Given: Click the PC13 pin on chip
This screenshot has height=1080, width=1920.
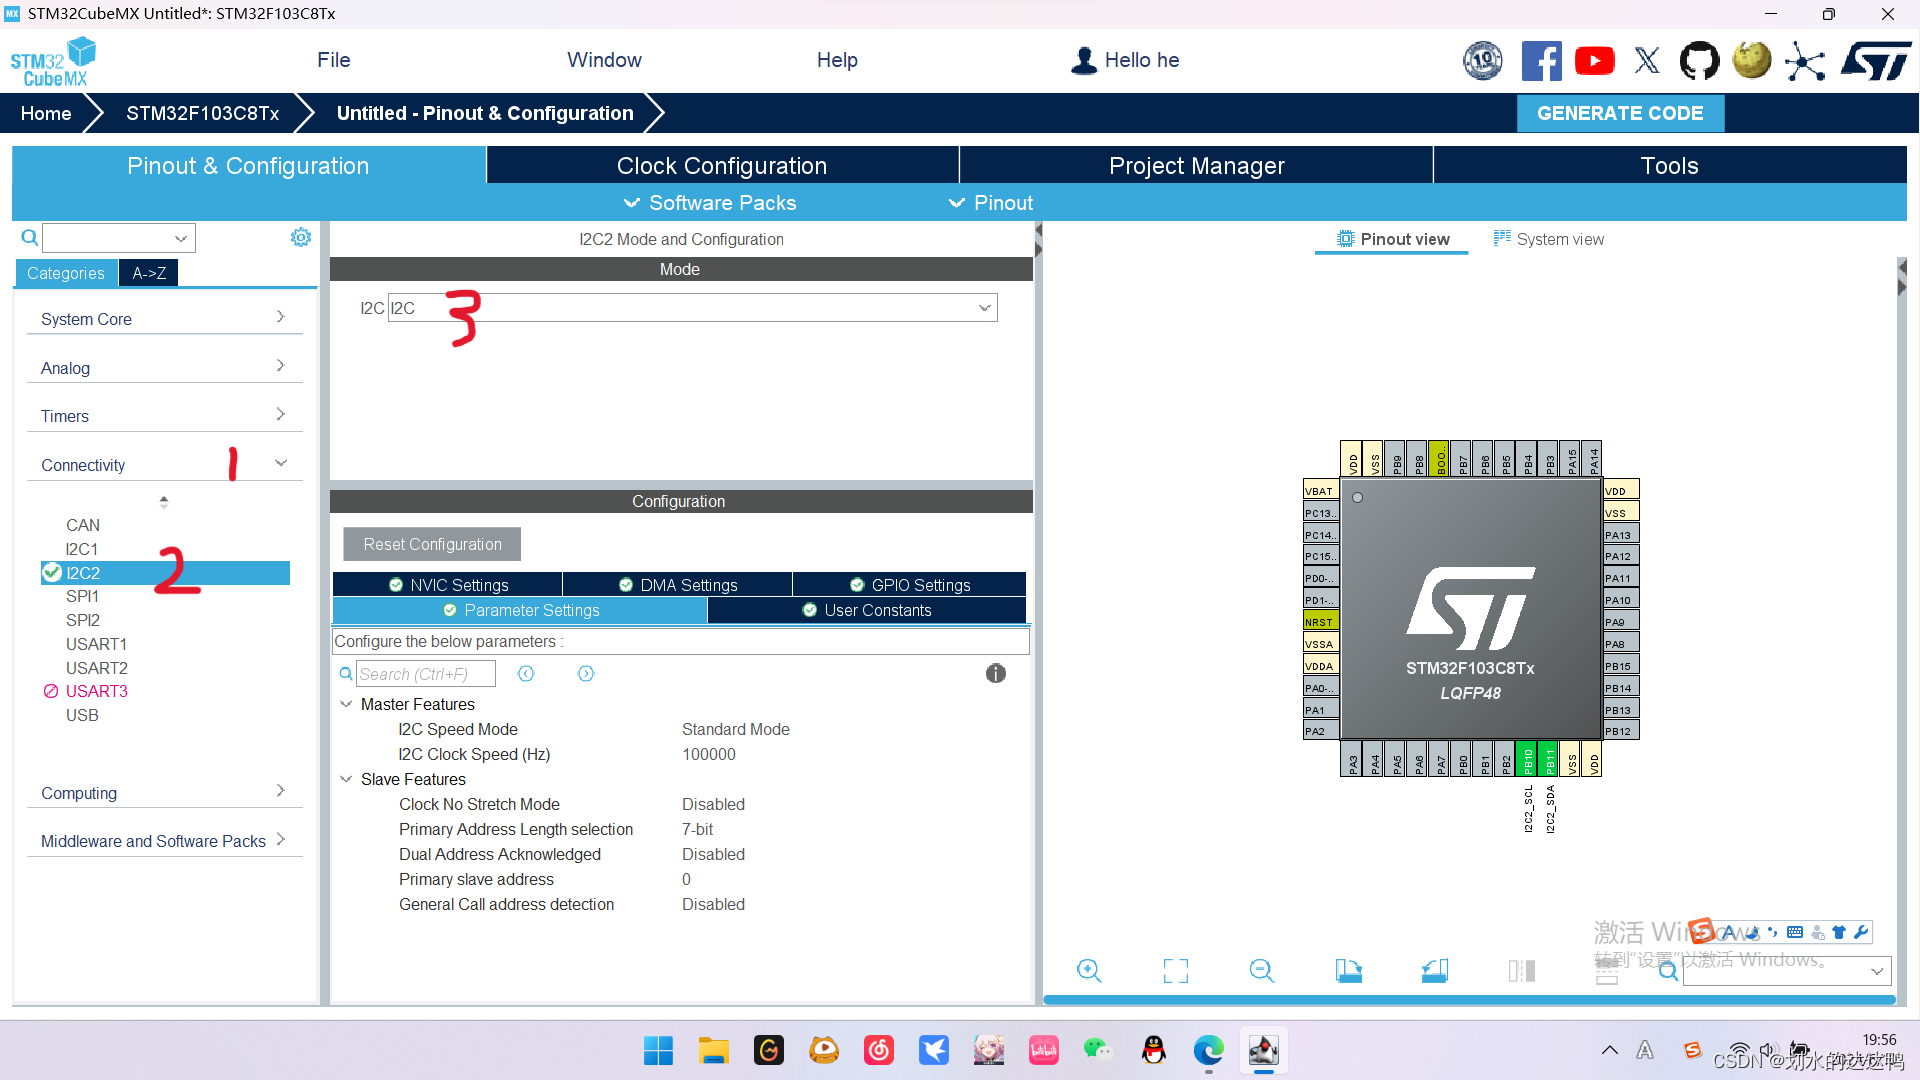Looking at the screenshot, I should click(1321, 513).
